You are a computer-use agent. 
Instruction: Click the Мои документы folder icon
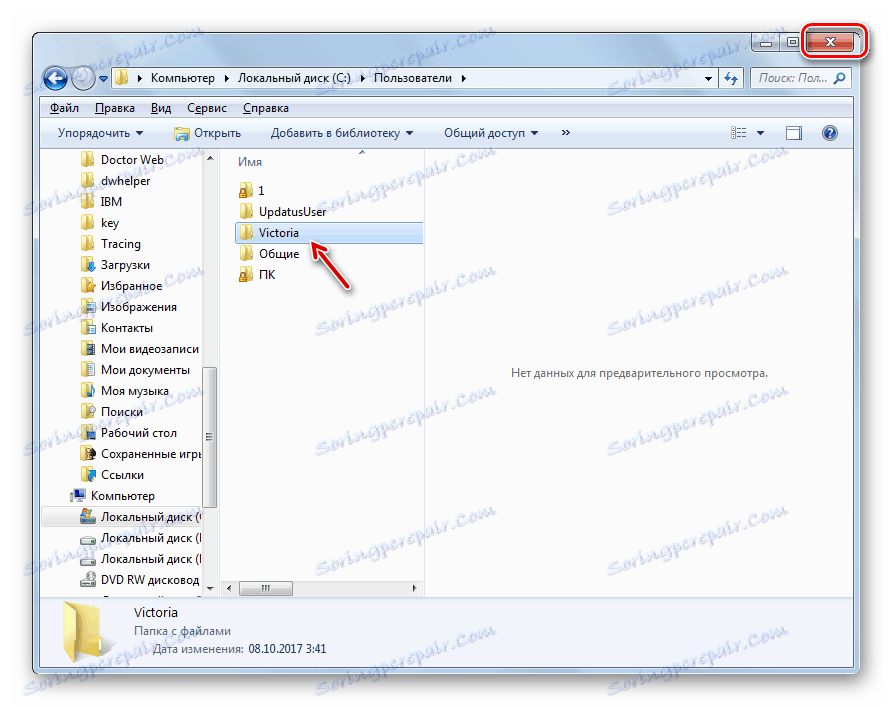pos(88,370)
